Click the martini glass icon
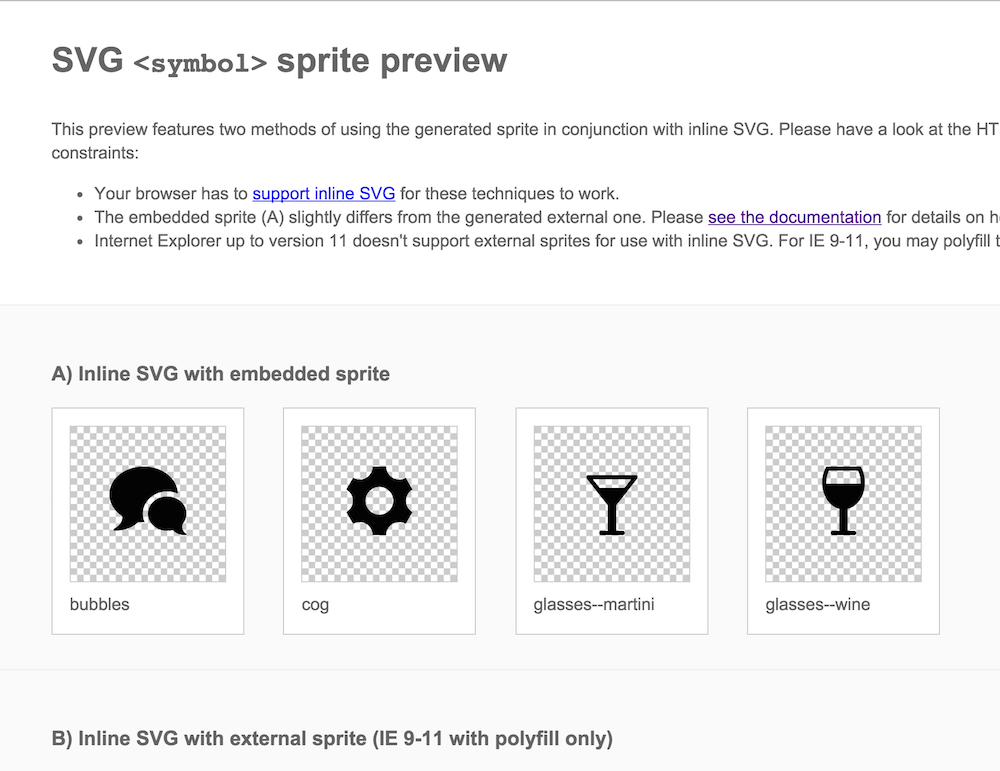The width and height of the screenshot is (1000, 771). pos(611,503)
